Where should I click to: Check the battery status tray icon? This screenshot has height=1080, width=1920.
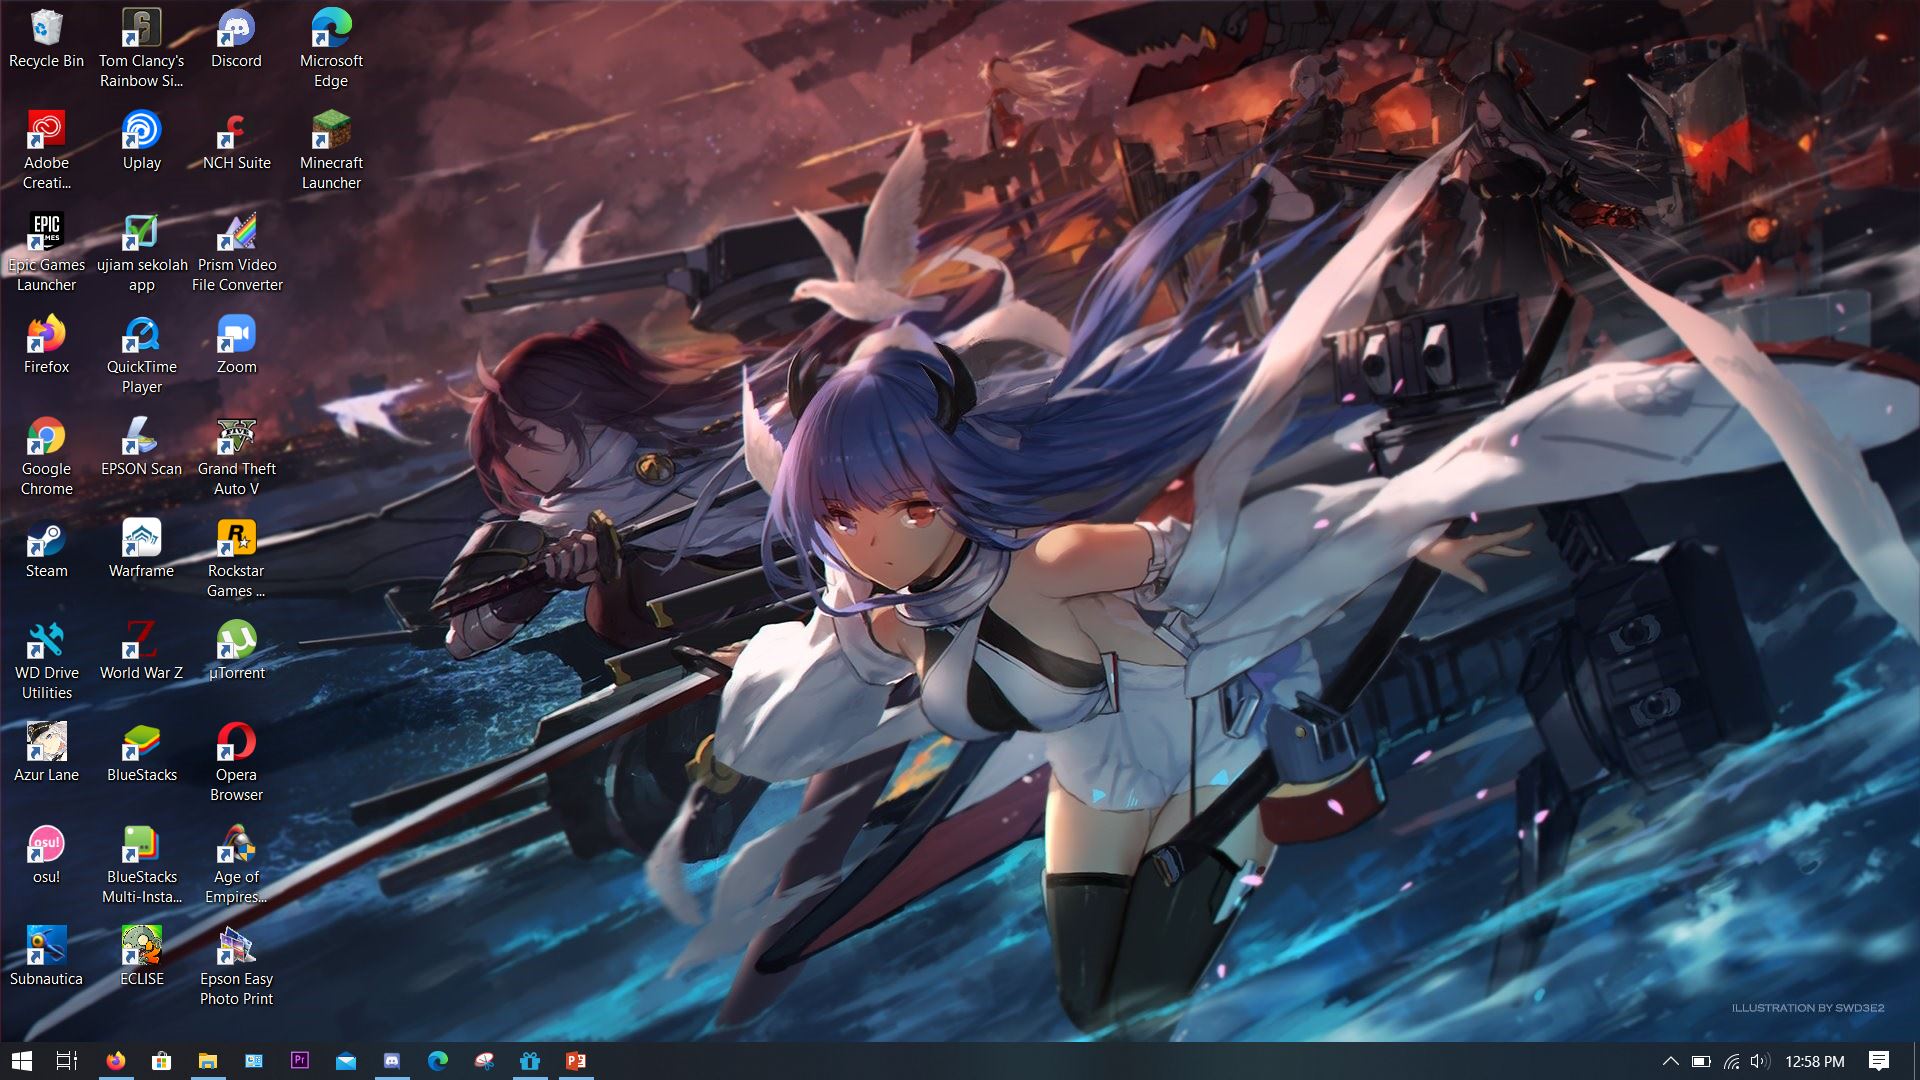pos(1701,1061)
